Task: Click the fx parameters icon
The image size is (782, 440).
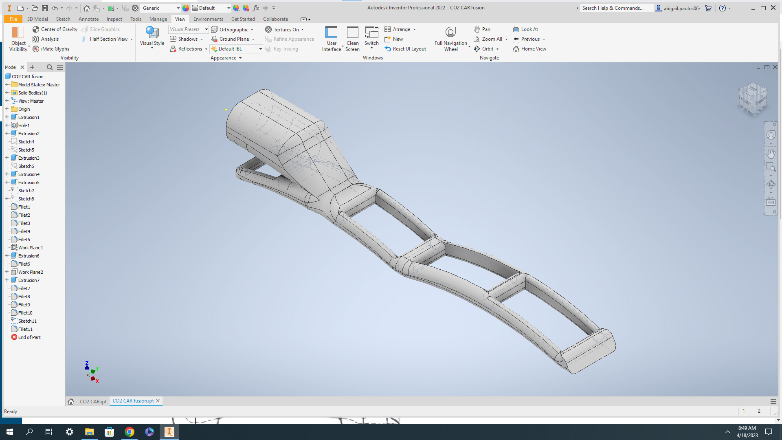Action: click(x=256, y=8)
